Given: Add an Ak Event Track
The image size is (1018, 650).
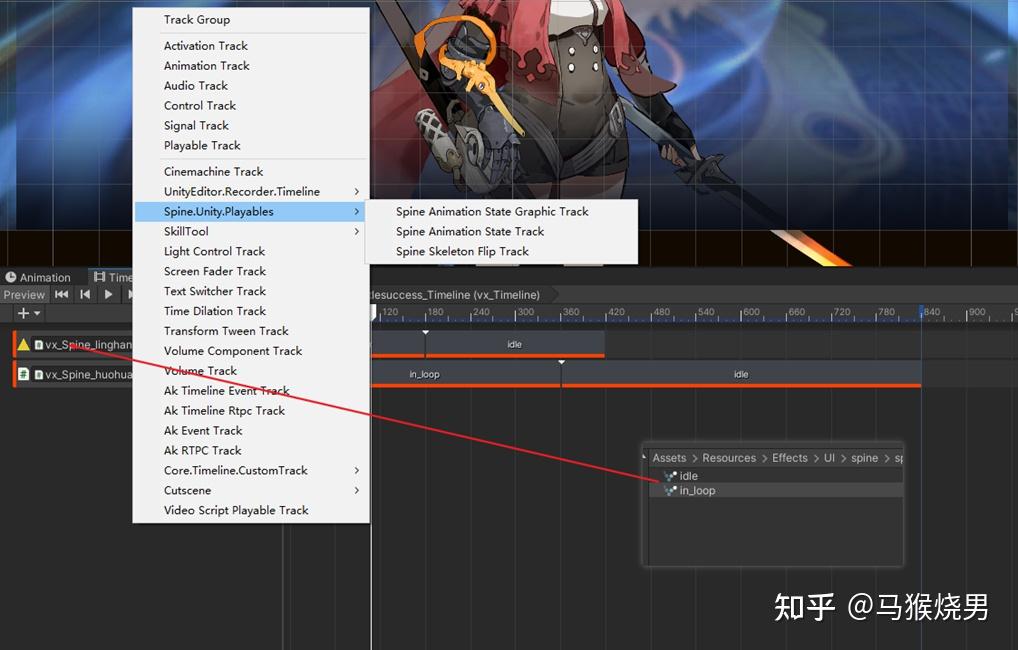Looking at the screenshot, I should pyautogui.click(x=251, y=431).
